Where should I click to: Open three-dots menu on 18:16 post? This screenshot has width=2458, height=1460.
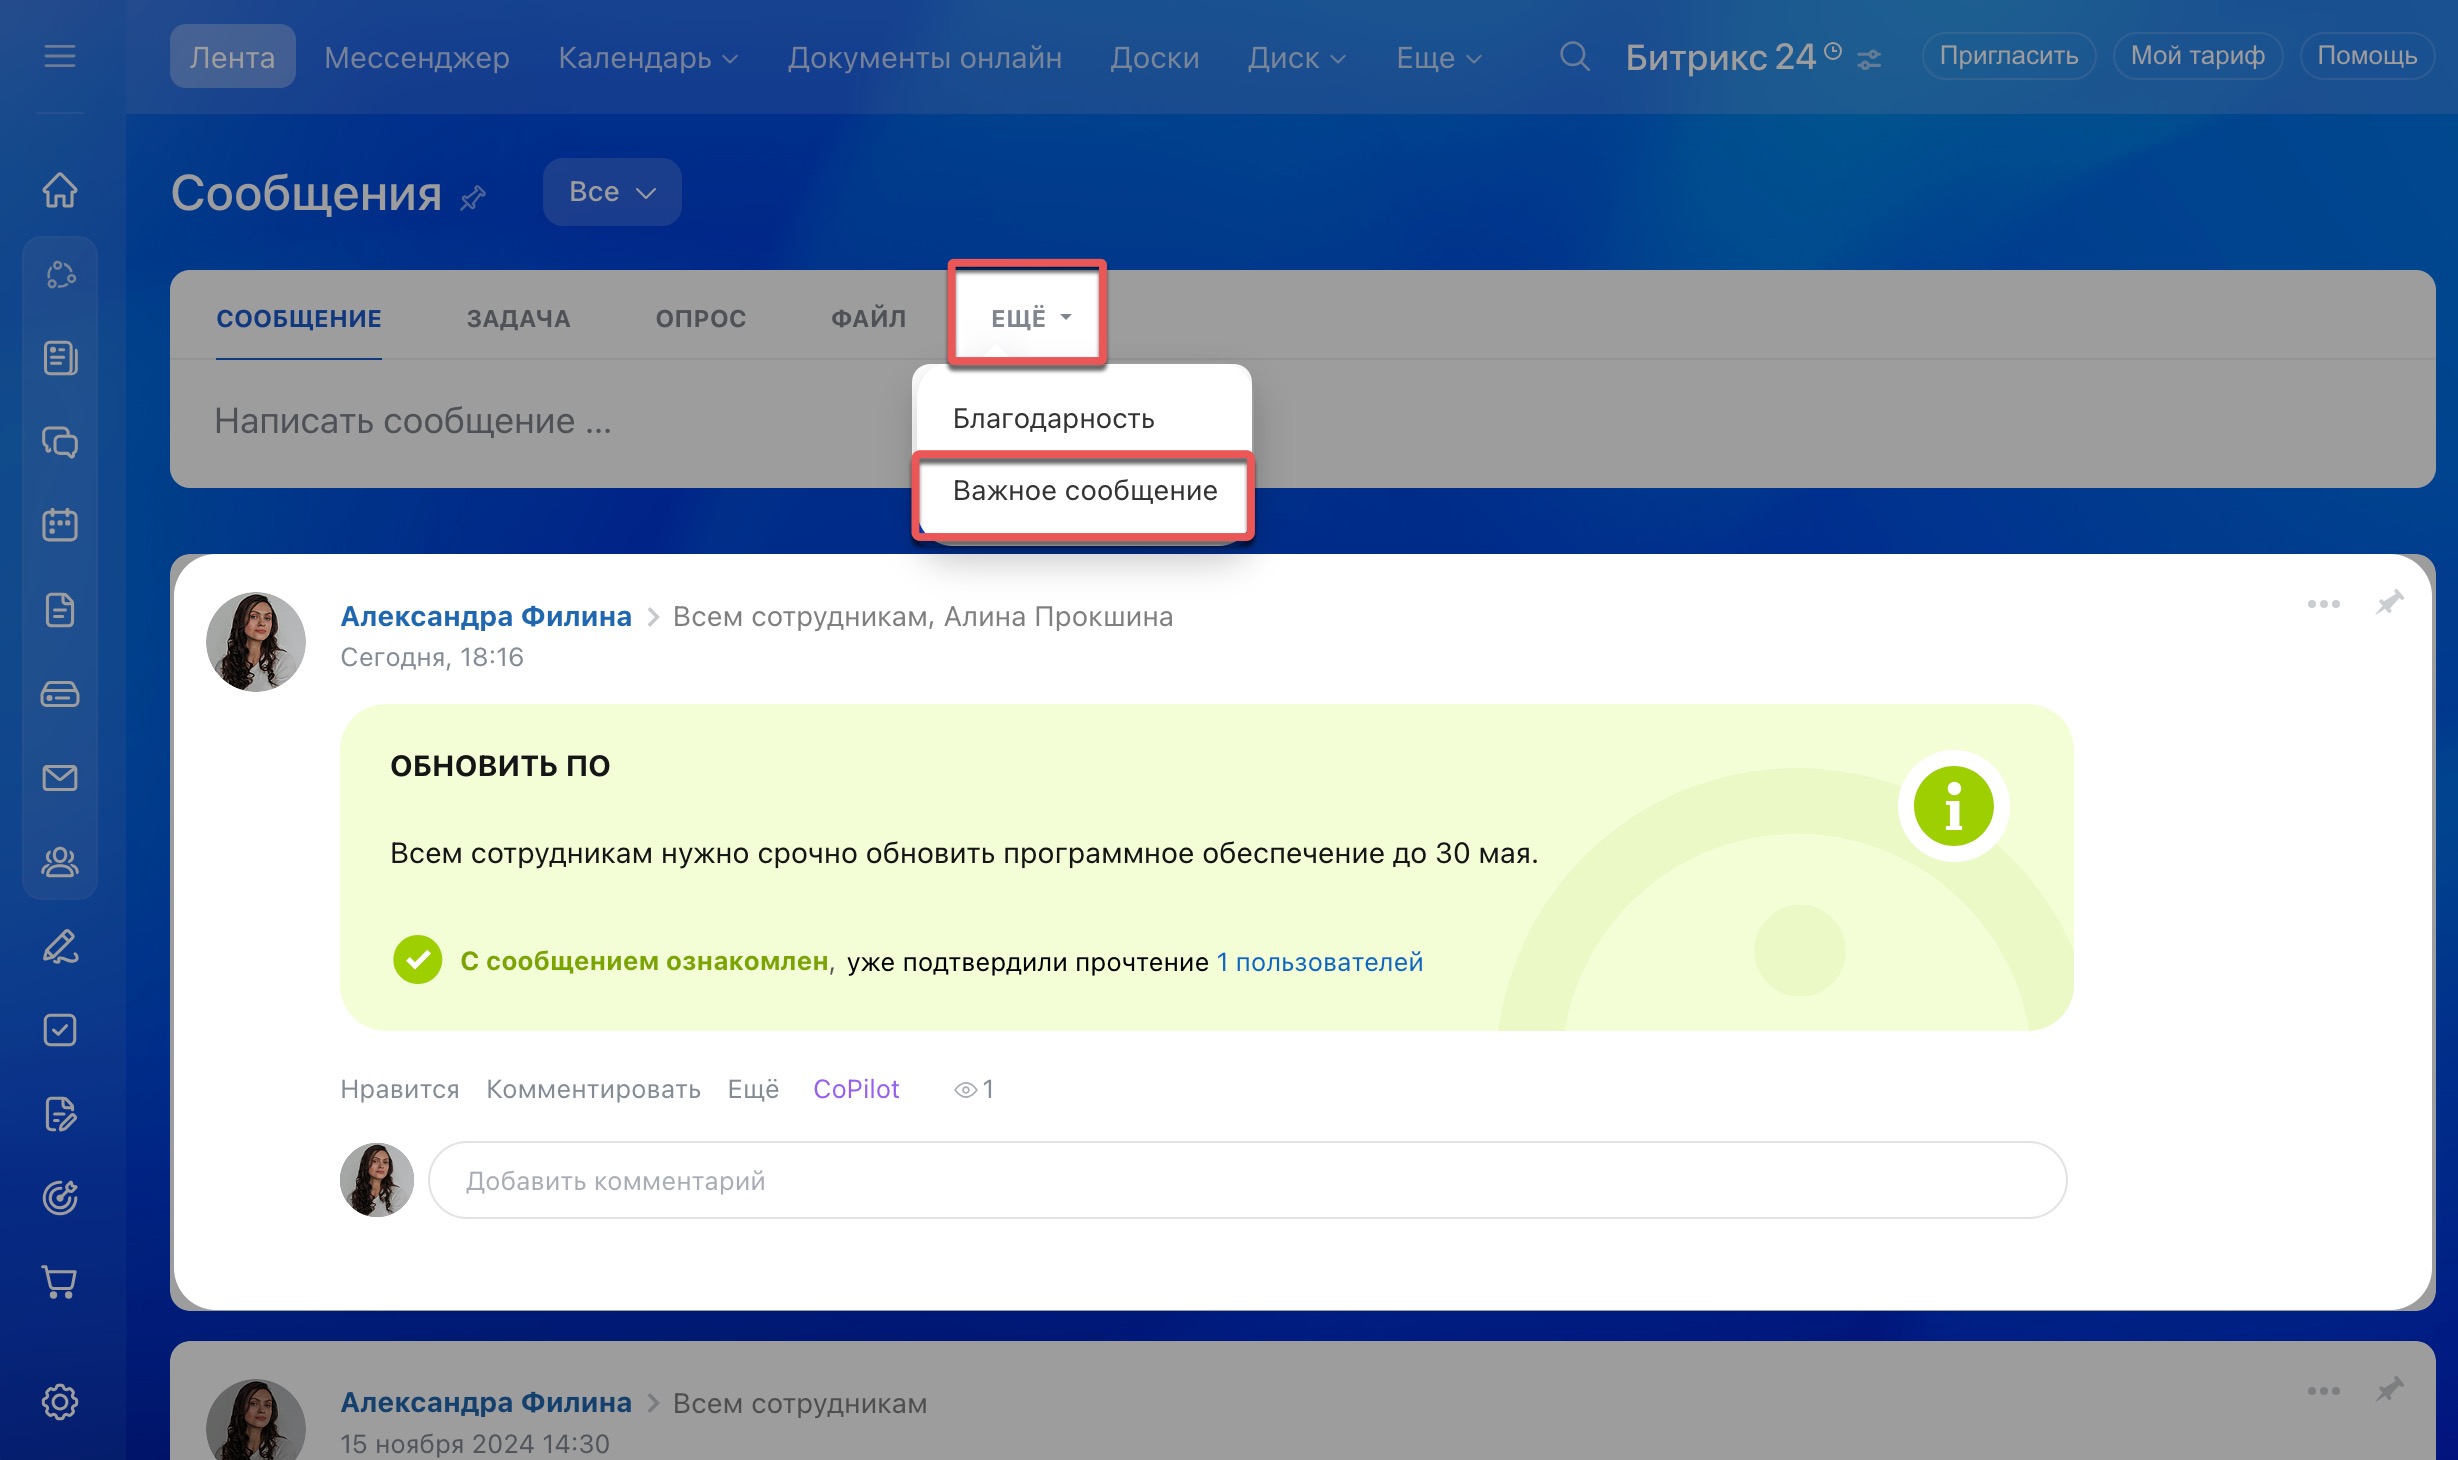[2323, 603]
